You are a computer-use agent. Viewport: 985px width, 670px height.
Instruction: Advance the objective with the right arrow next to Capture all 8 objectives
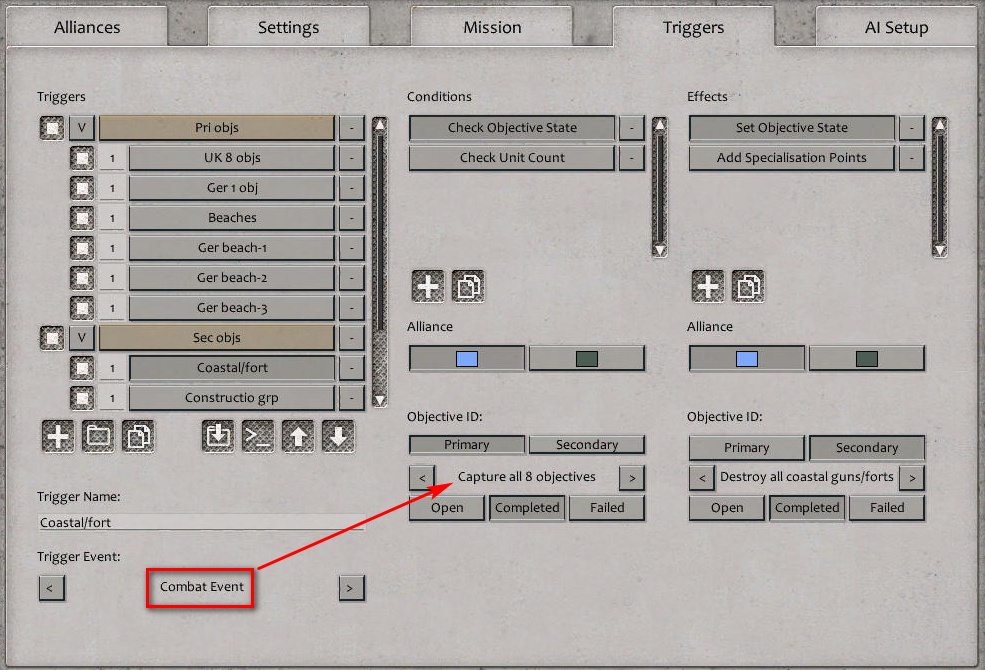click(631, 477)
